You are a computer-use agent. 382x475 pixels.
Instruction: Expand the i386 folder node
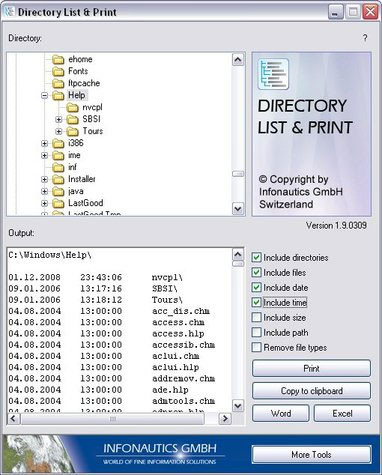pyautogui.click(x=44, y=144)
